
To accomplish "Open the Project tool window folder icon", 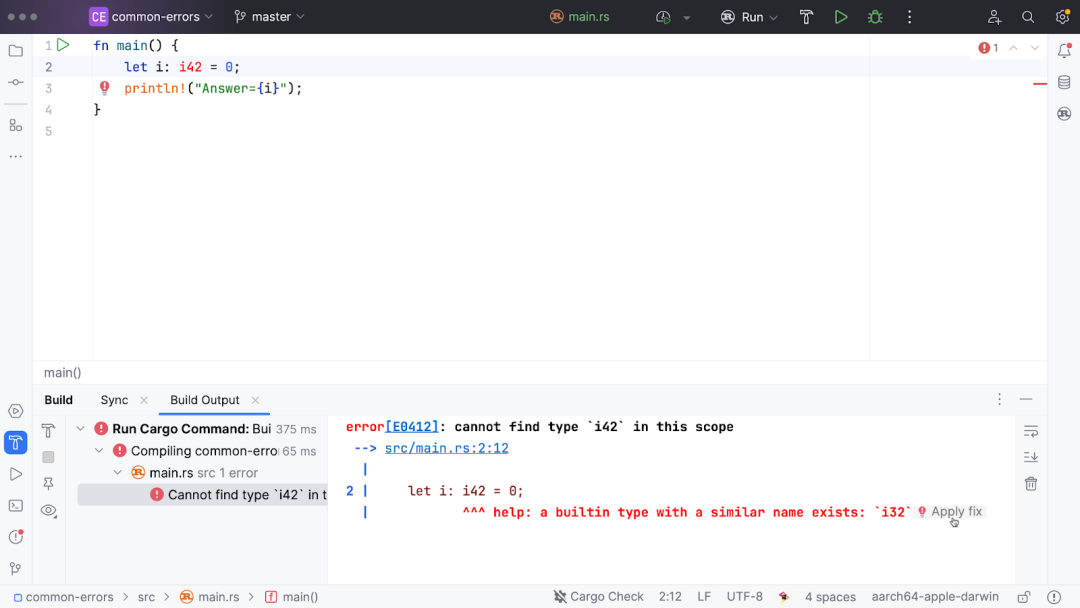I will [x=16, y=51].
